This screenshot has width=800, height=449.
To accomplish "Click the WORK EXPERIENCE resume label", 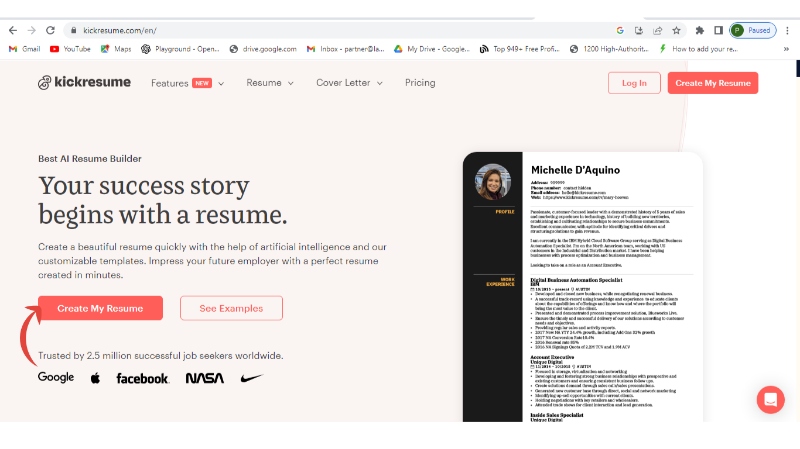I will tap(501, 282).
